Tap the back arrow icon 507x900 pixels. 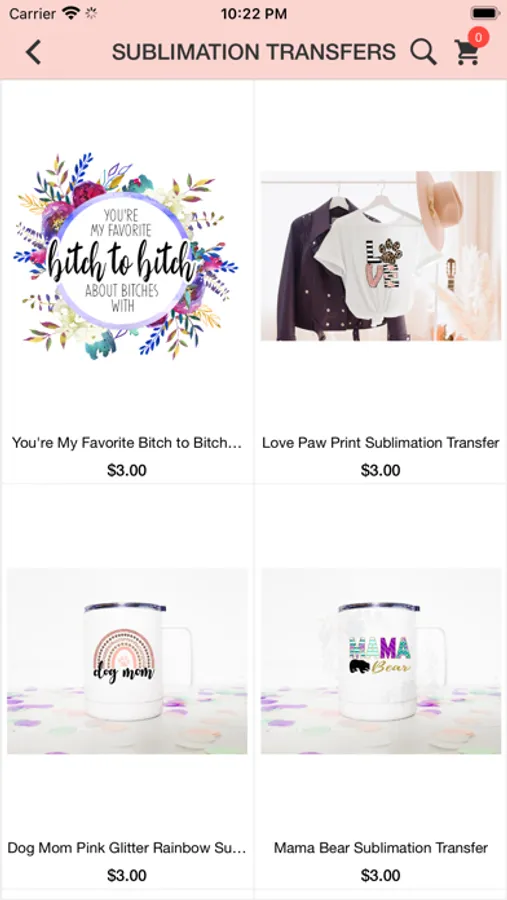pos(33,52)
